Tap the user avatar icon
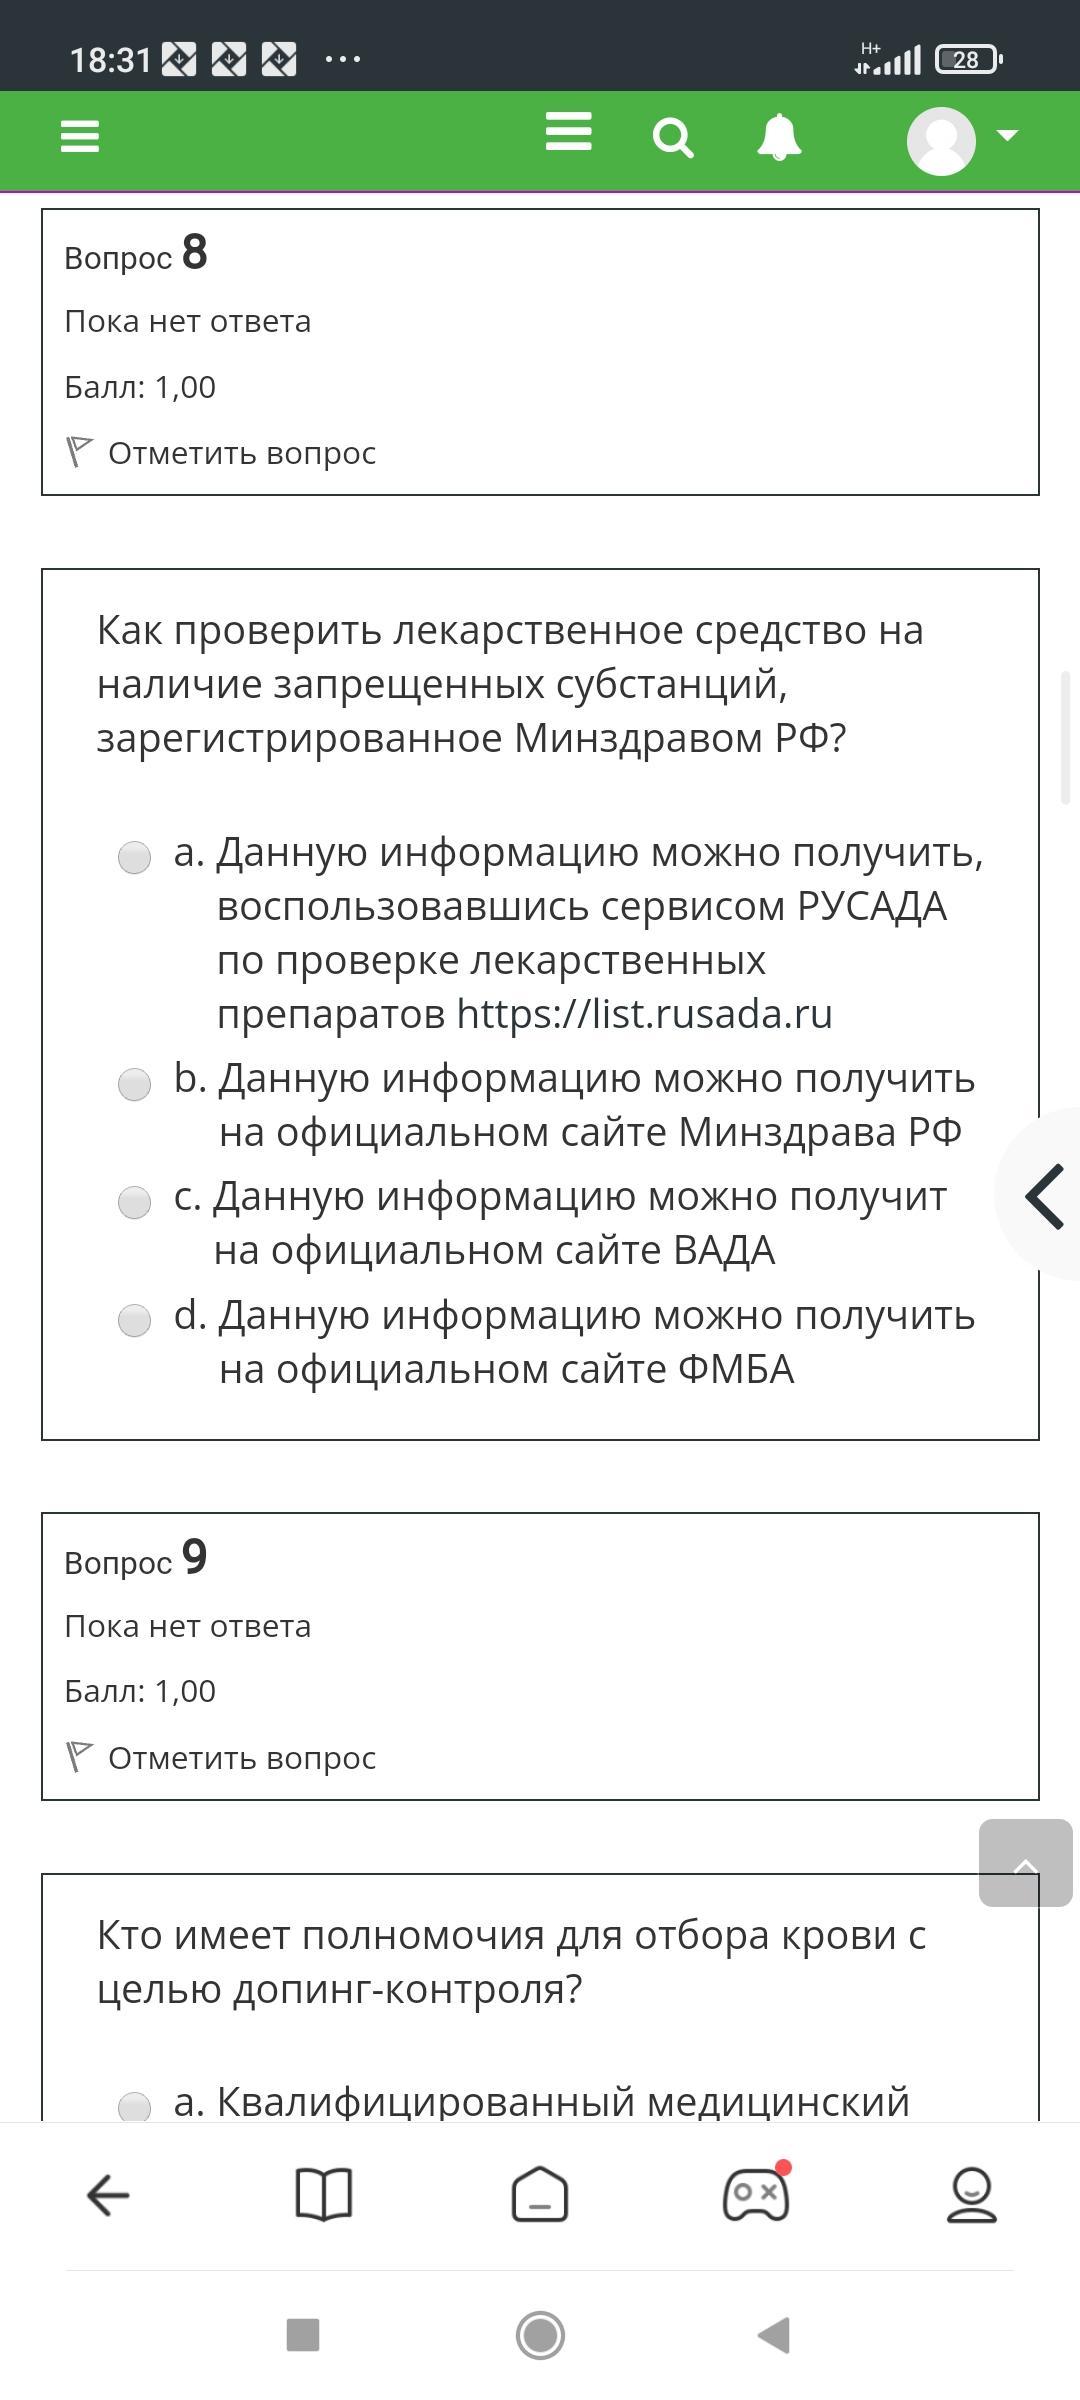The height and width of the screenshot is (2400, 1080). tap(941, 140)
